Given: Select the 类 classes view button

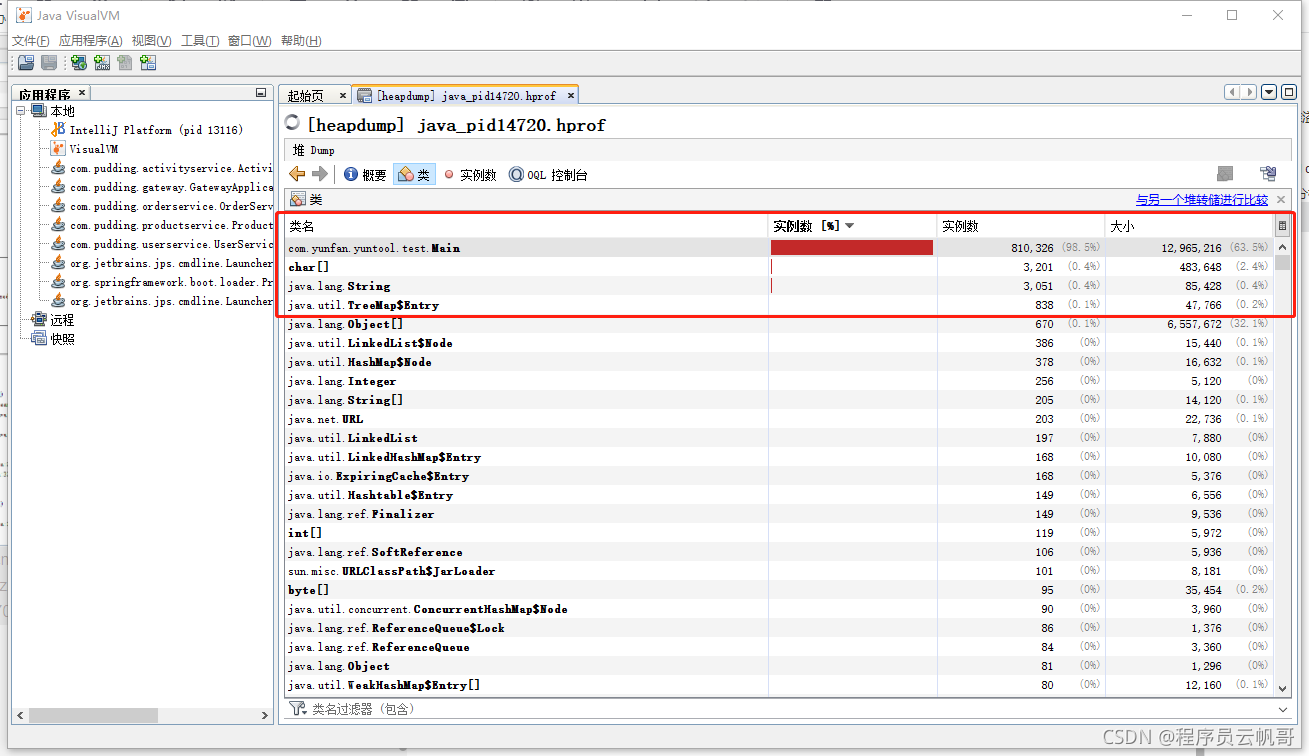Looking at the screenshot, I should click(414, 174).
